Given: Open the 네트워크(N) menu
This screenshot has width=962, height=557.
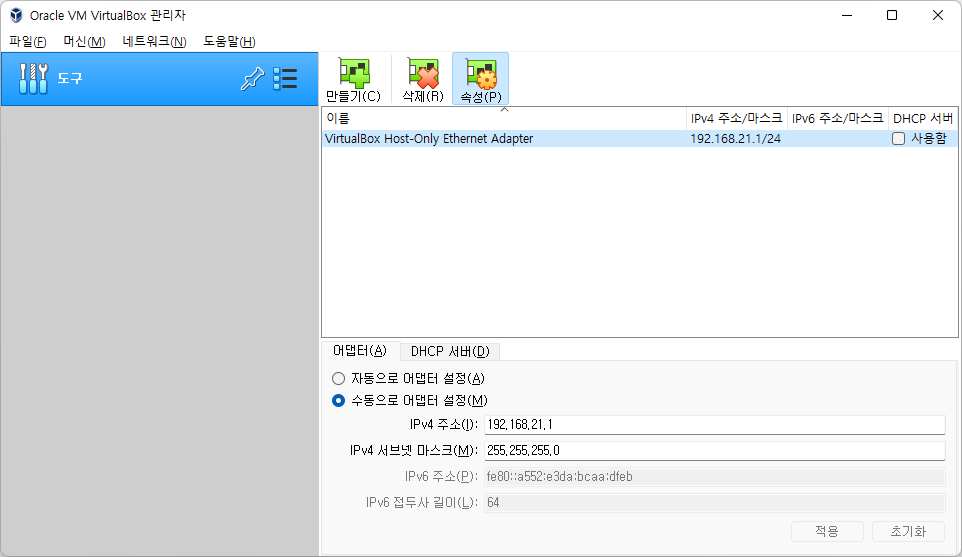Looking at the screenshot, I should [154, 42].
